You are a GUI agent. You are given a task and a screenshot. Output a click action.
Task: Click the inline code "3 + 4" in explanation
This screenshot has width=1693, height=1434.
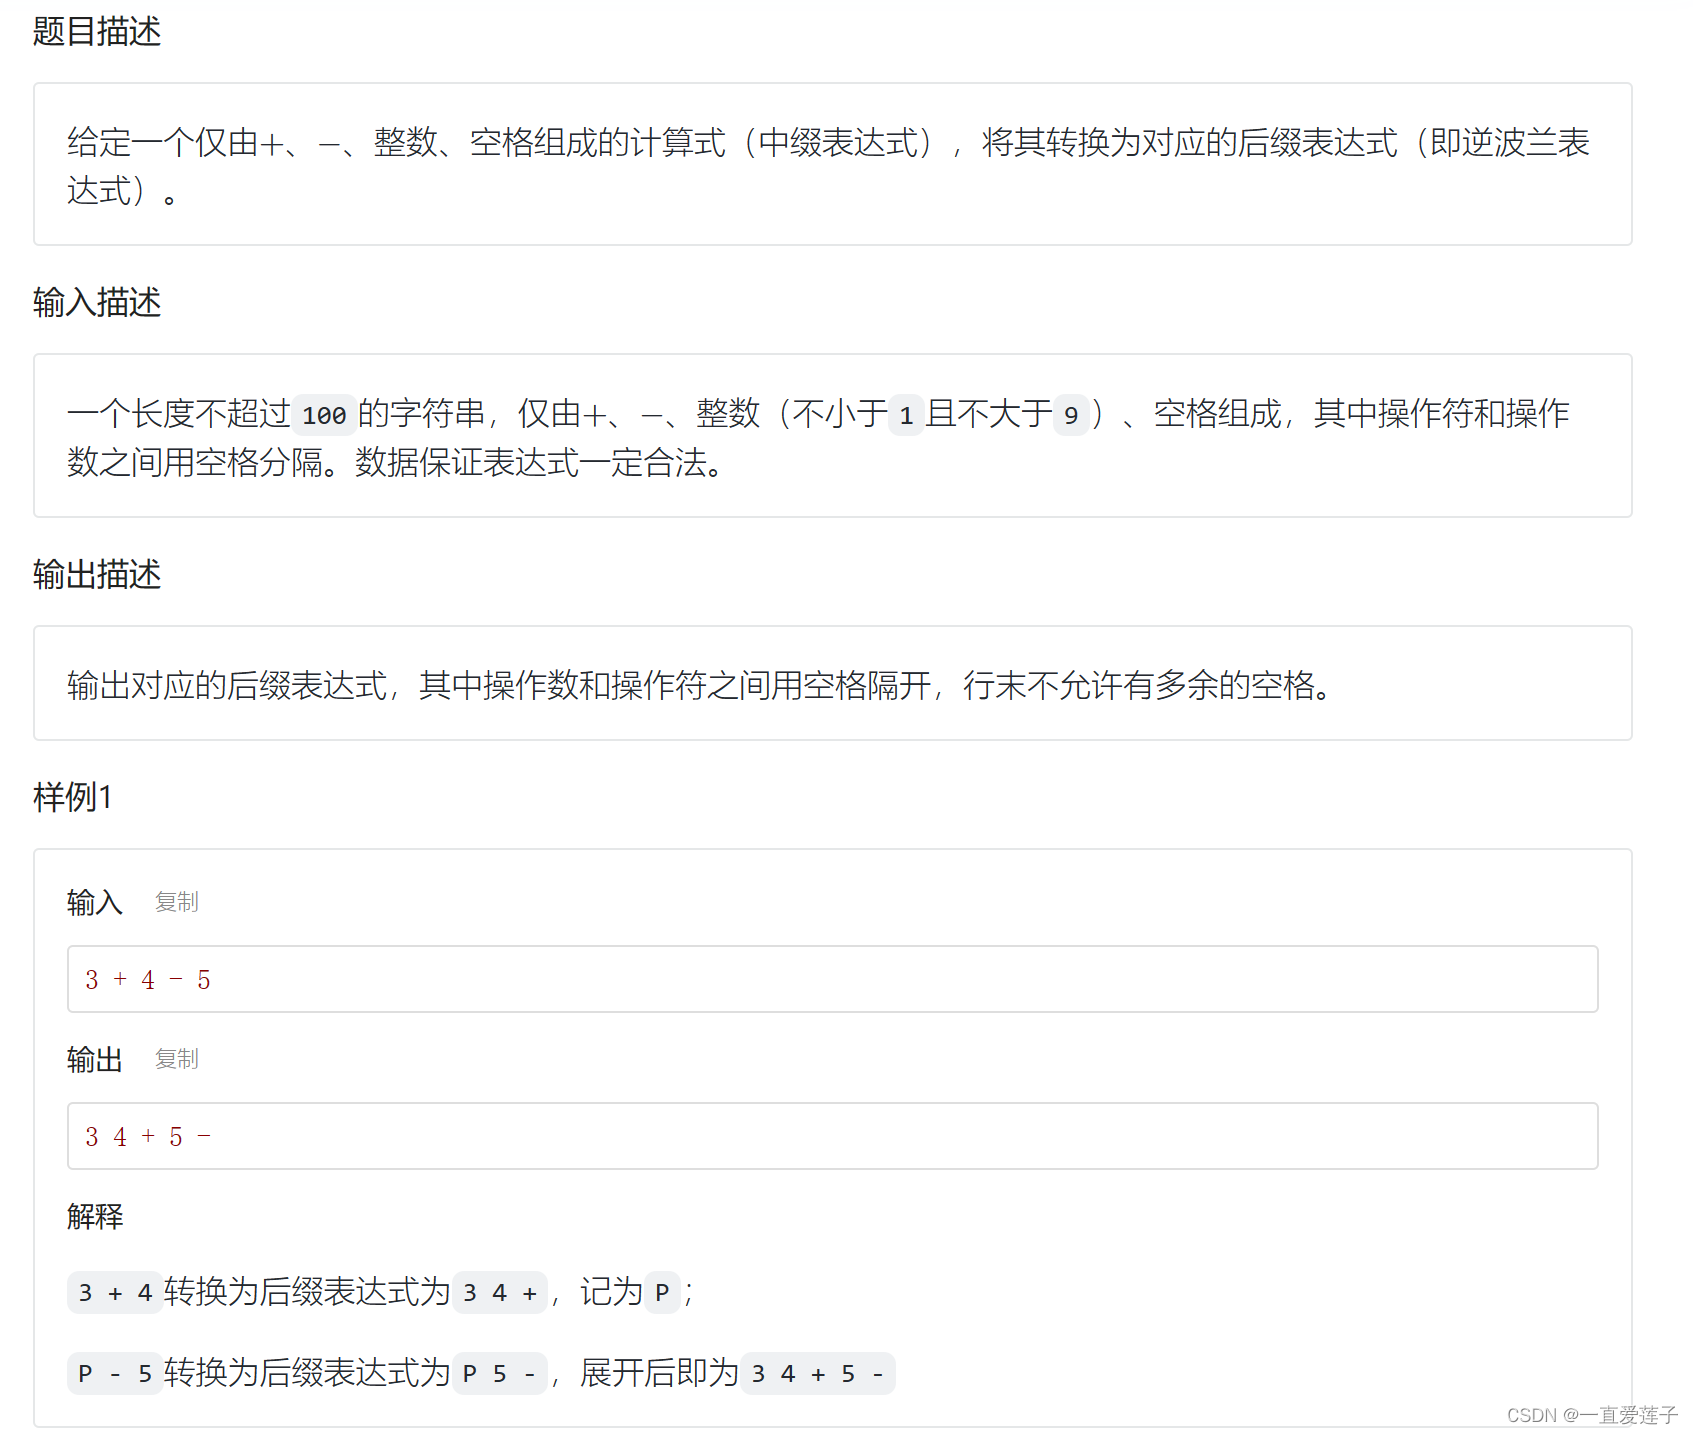115,1293
